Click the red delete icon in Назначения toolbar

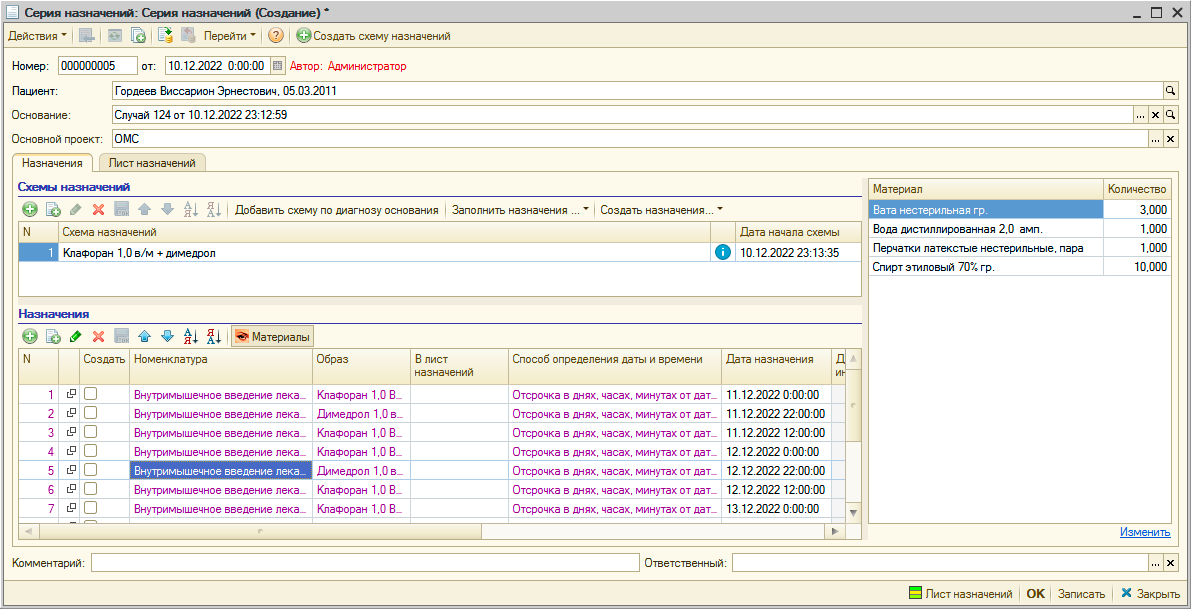(x=98, y=337)
